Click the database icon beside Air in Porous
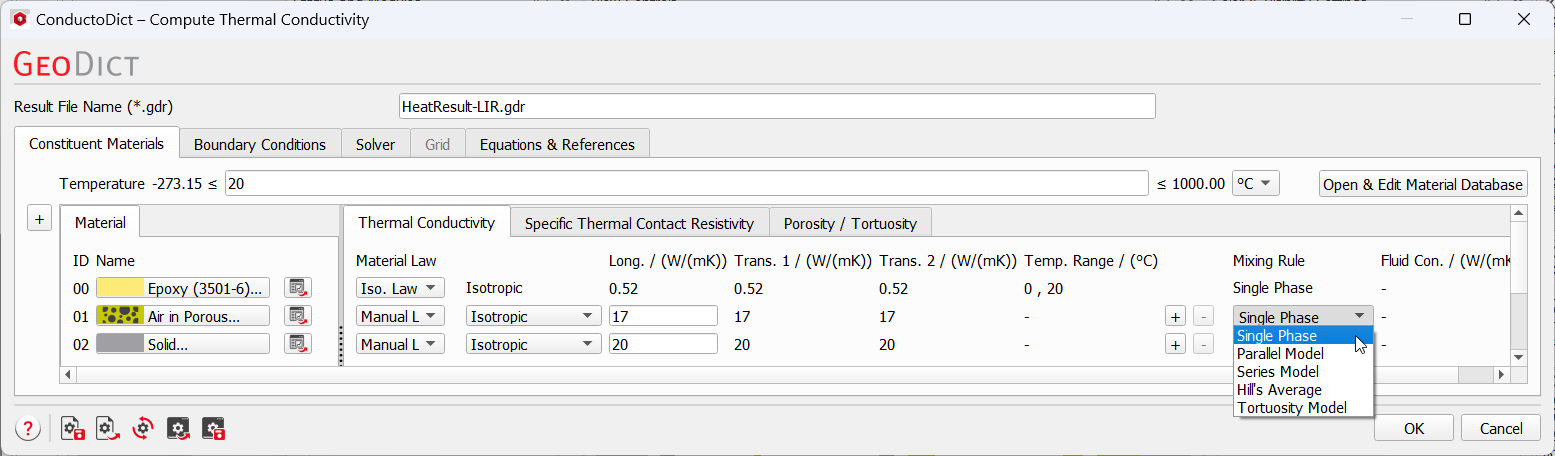 click(297, 316)
